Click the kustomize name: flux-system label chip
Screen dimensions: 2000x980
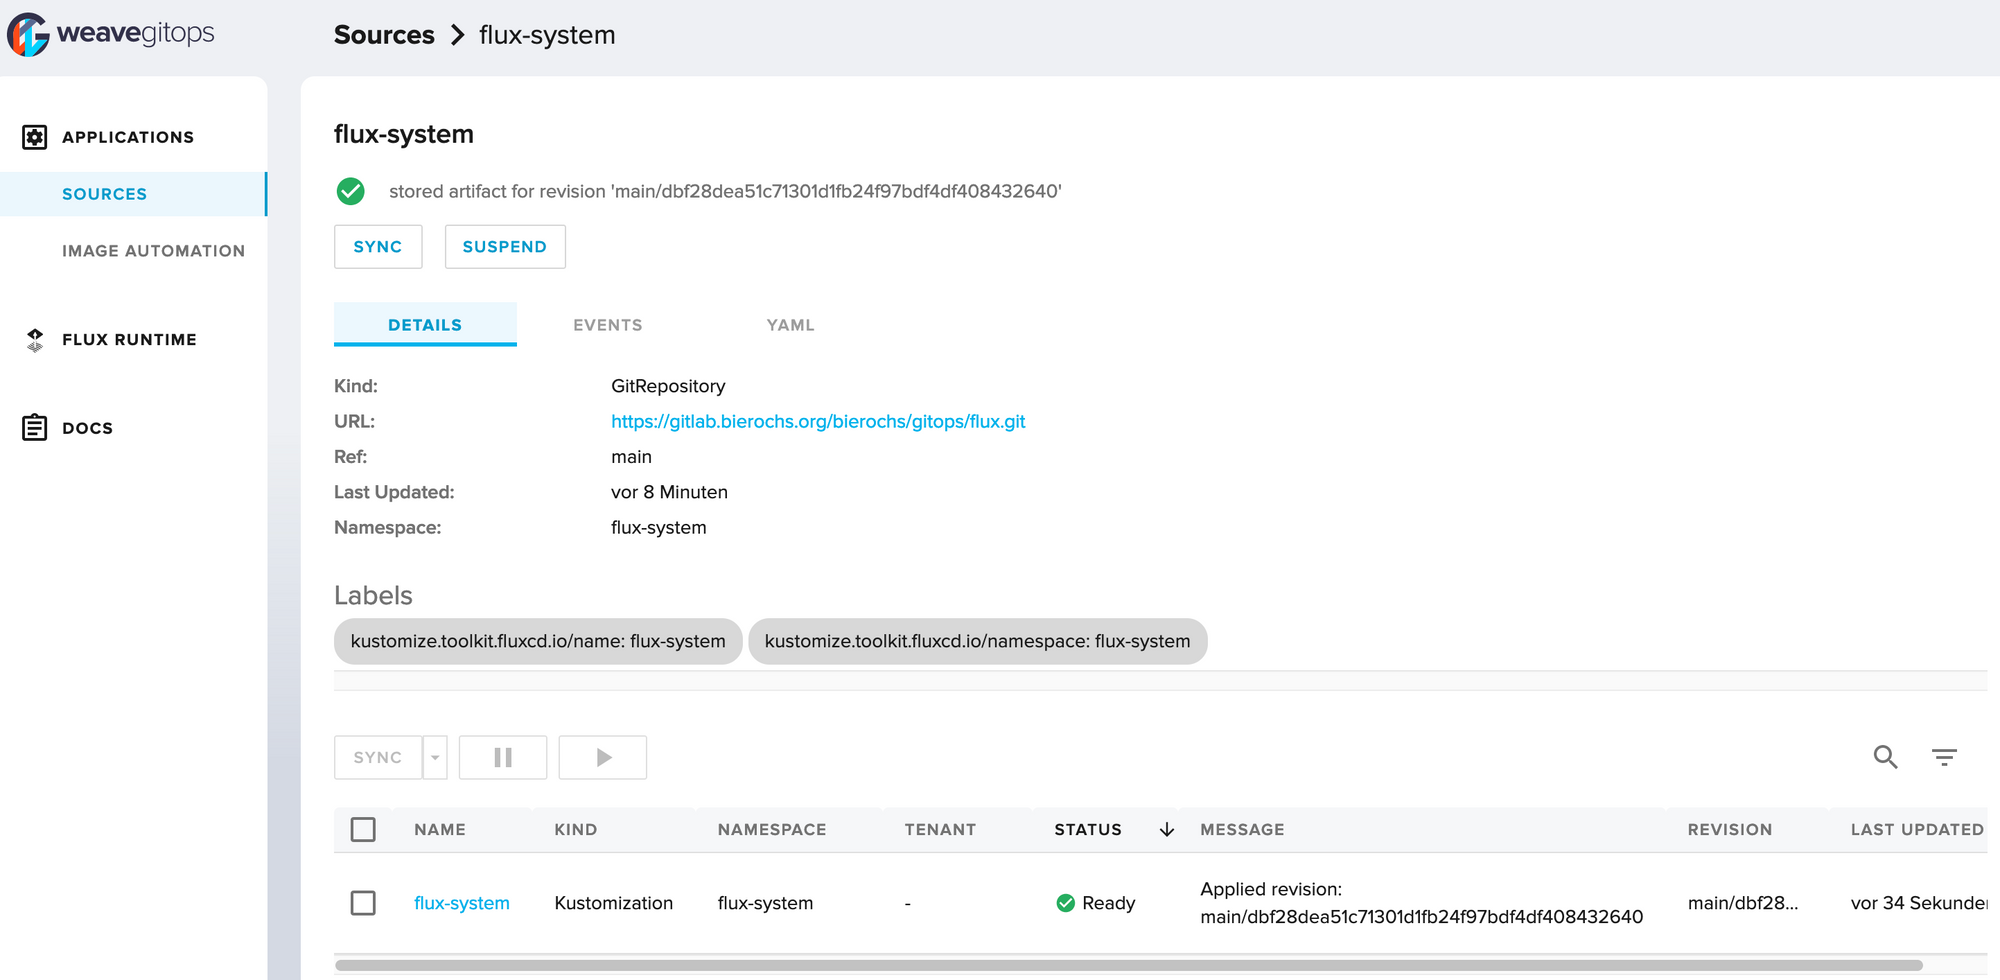(538, 641)
